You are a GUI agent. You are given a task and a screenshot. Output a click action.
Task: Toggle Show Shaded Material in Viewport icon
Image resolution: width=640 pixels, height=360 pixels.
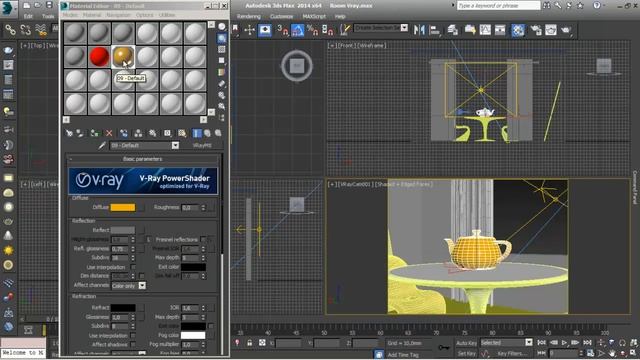click(x=182, y=133)
